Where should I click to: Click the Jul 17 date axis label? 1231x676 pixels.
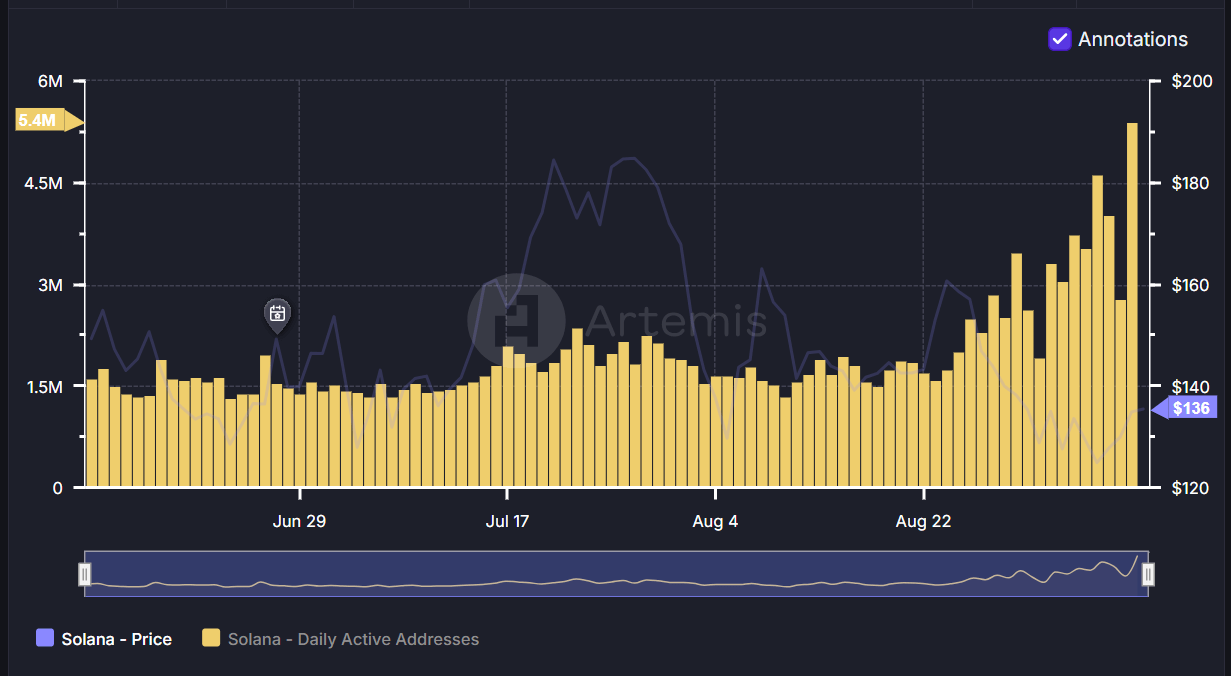click(x=507, y=521)
